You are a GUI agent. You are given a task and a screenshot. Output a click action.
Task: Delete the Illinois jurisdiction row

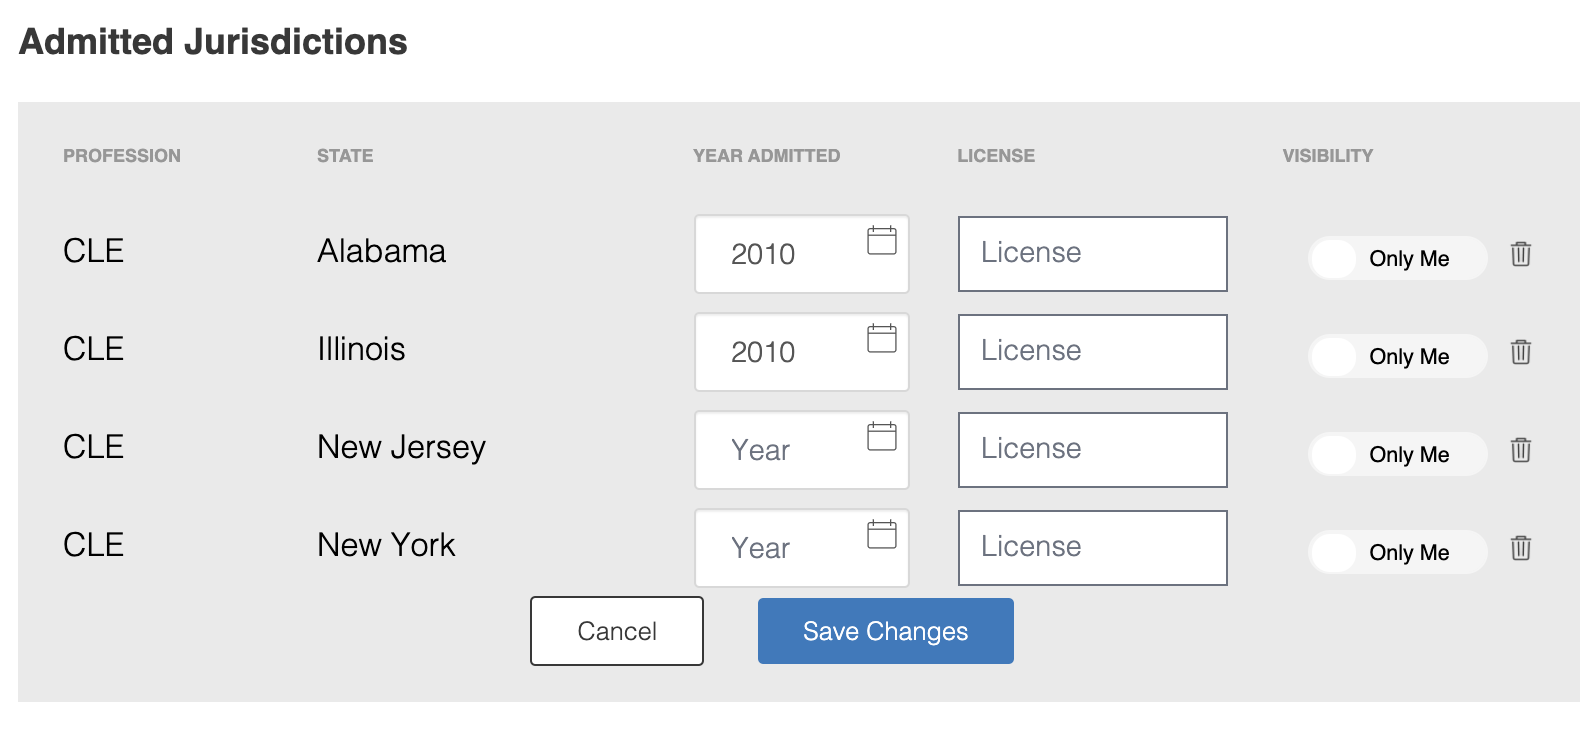pyautogui.click(x=1521, y=352)
